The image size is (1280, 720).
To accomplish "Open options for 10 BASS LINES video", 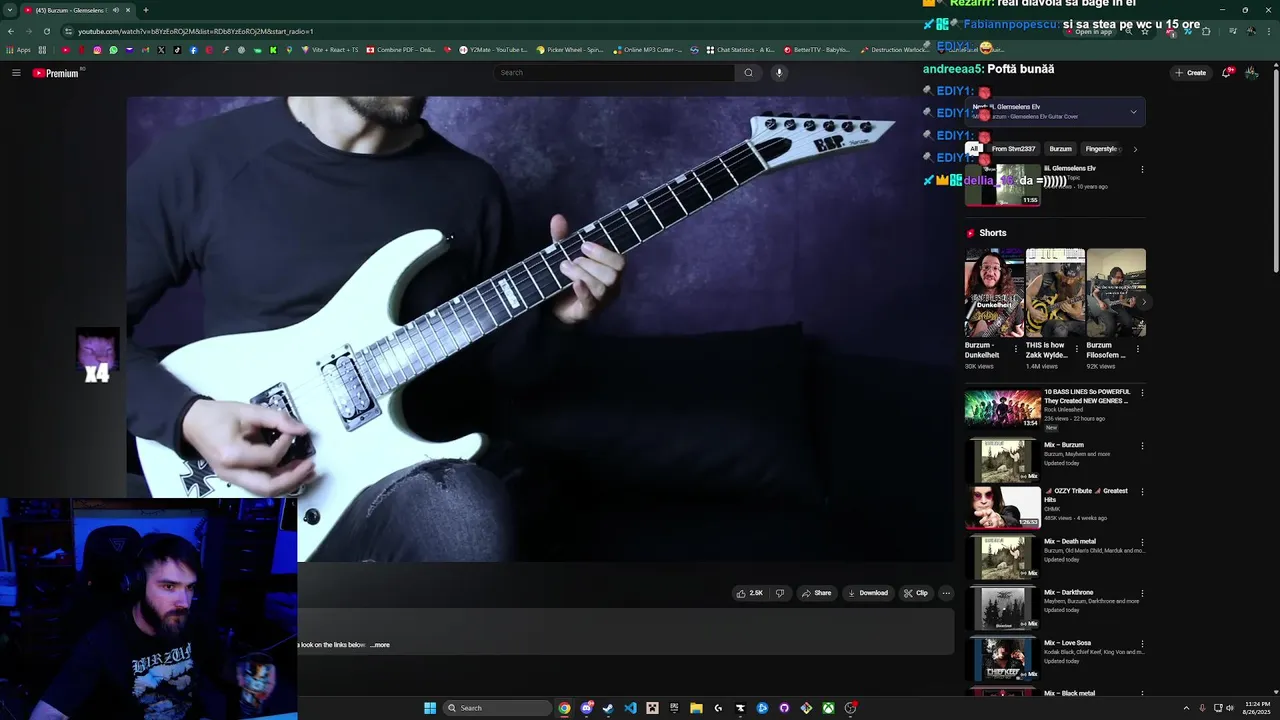I will pos(1142,393).
